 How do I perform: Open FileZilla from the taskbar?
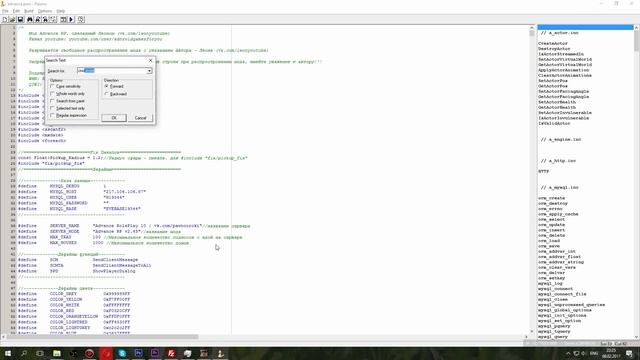[x=171, y=353]
